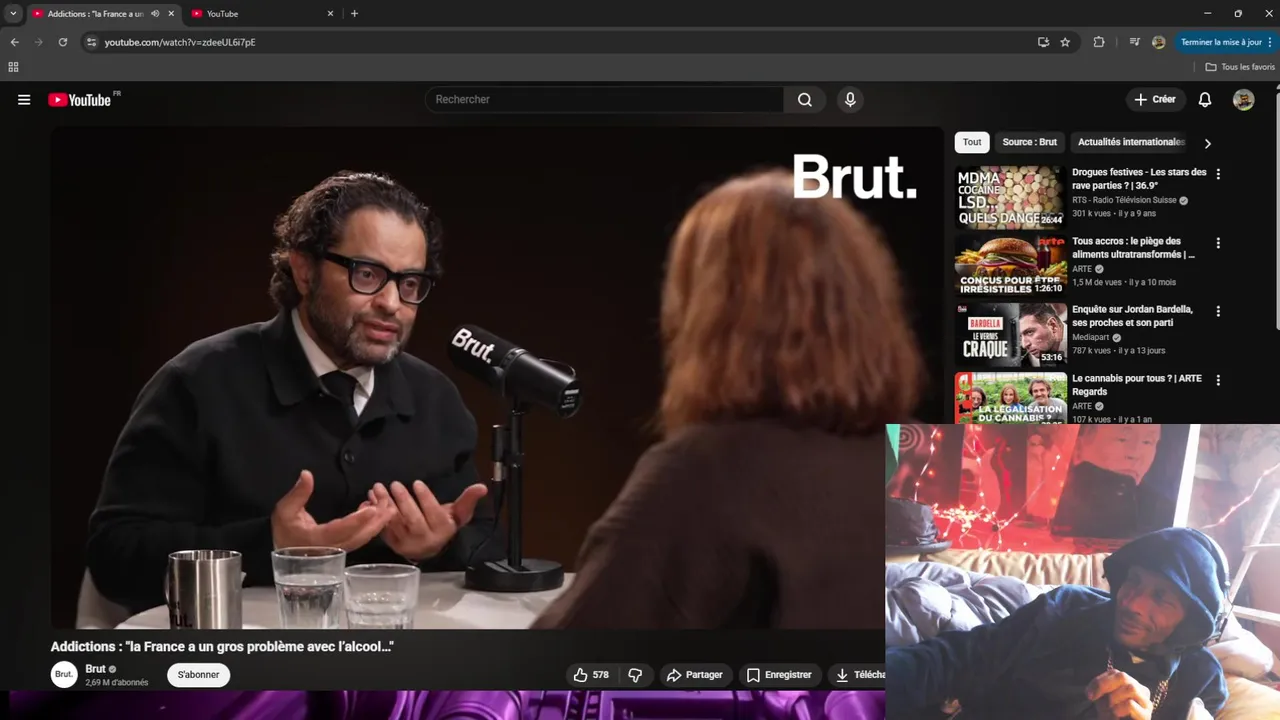Like the video with thumbs up
Viewport: 1280px width, 720px height.
pos(590,675)
